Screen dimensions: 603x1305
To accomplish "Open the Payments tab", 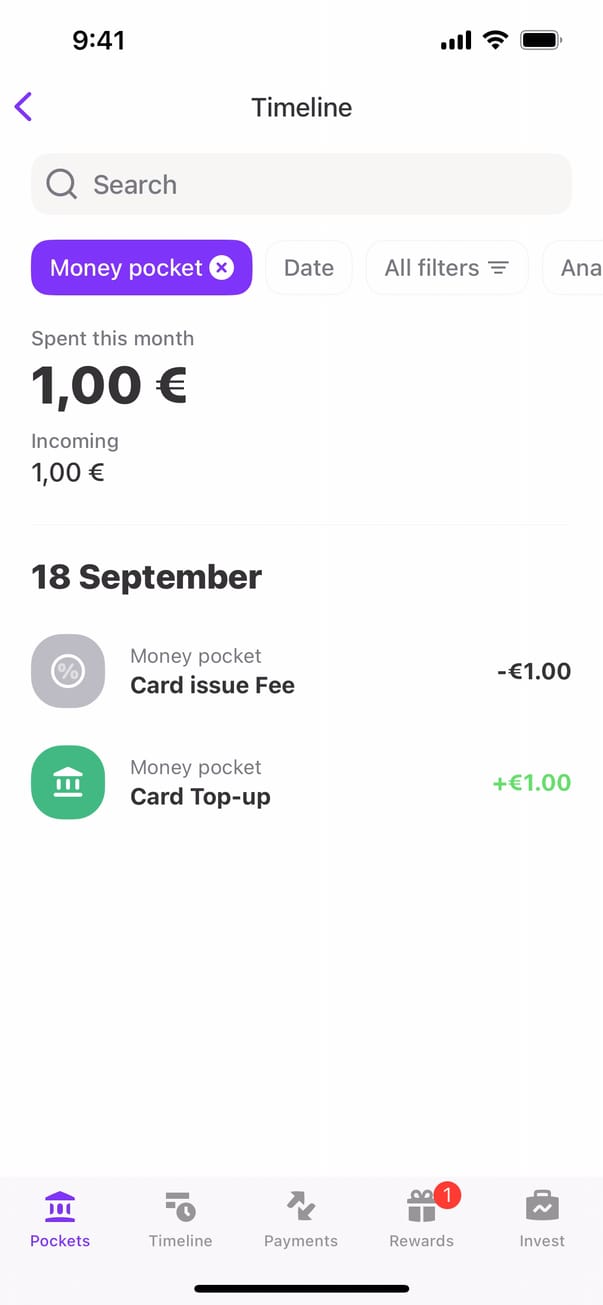I will [x=301, y=1219].
